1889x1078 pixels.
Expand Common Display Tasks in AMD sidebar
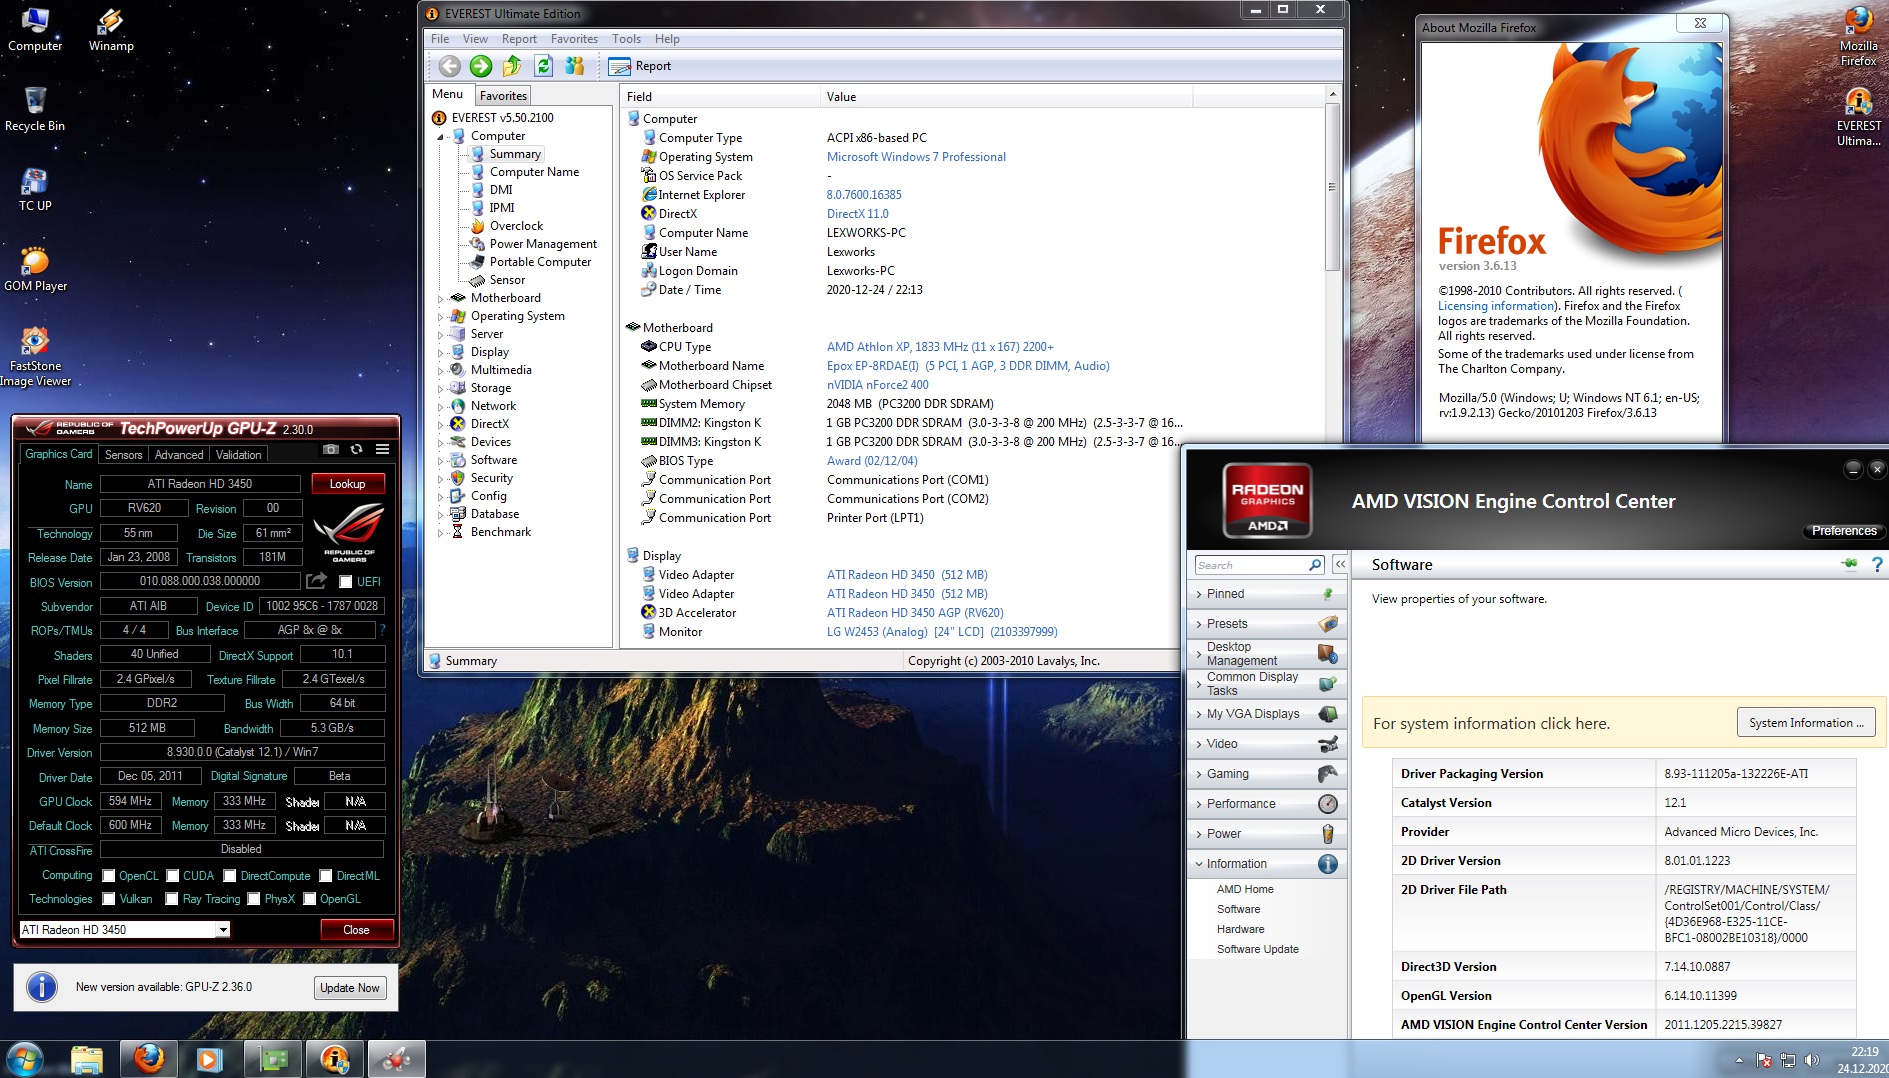(x=1267, y=684)
